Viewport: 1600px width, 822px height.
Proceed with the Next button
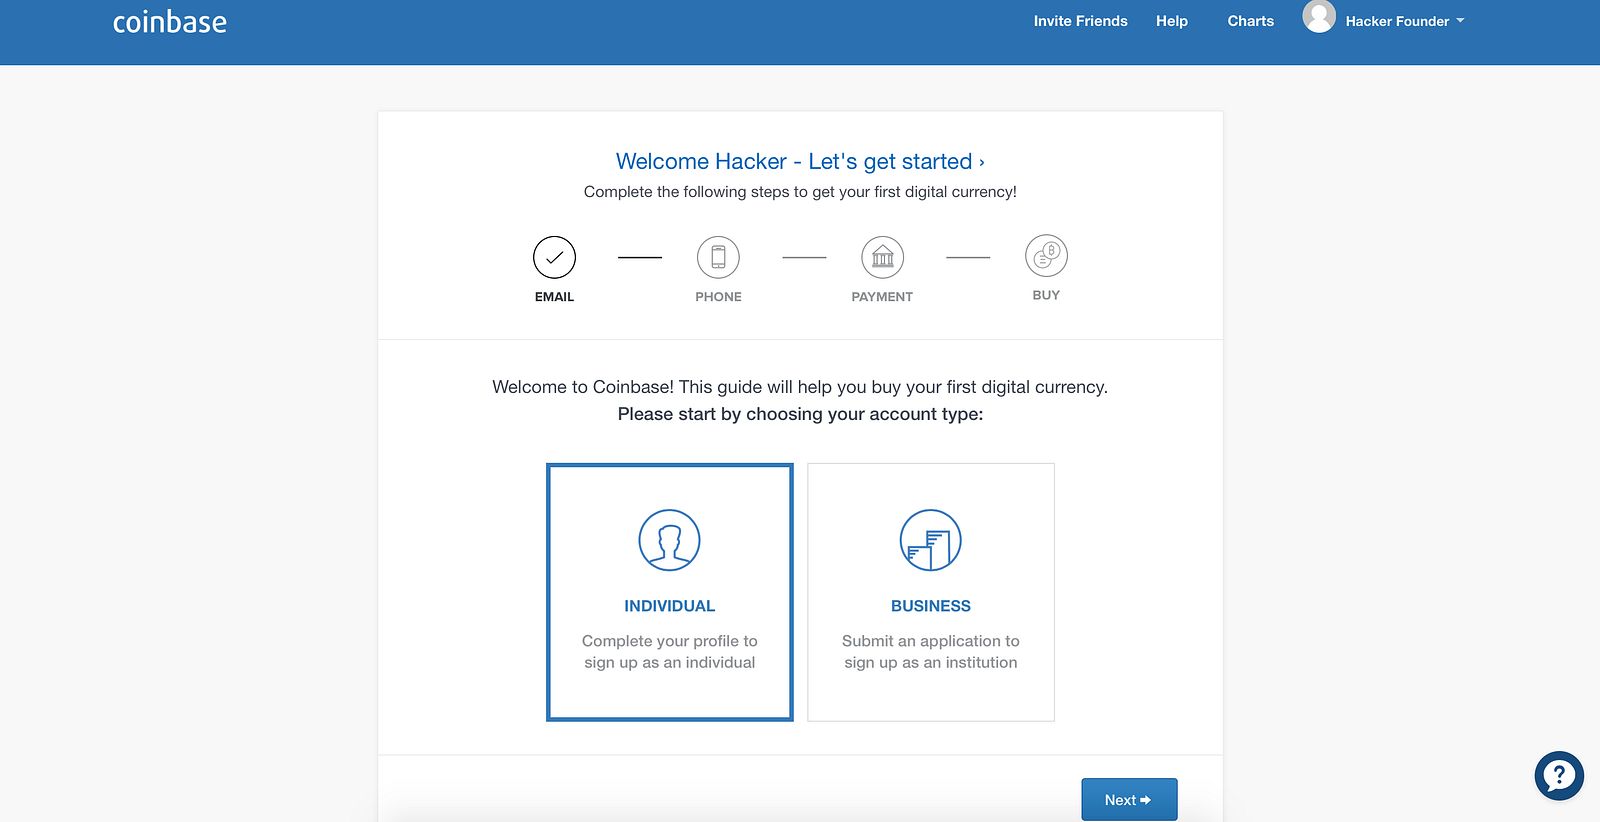pos(1129,800)
